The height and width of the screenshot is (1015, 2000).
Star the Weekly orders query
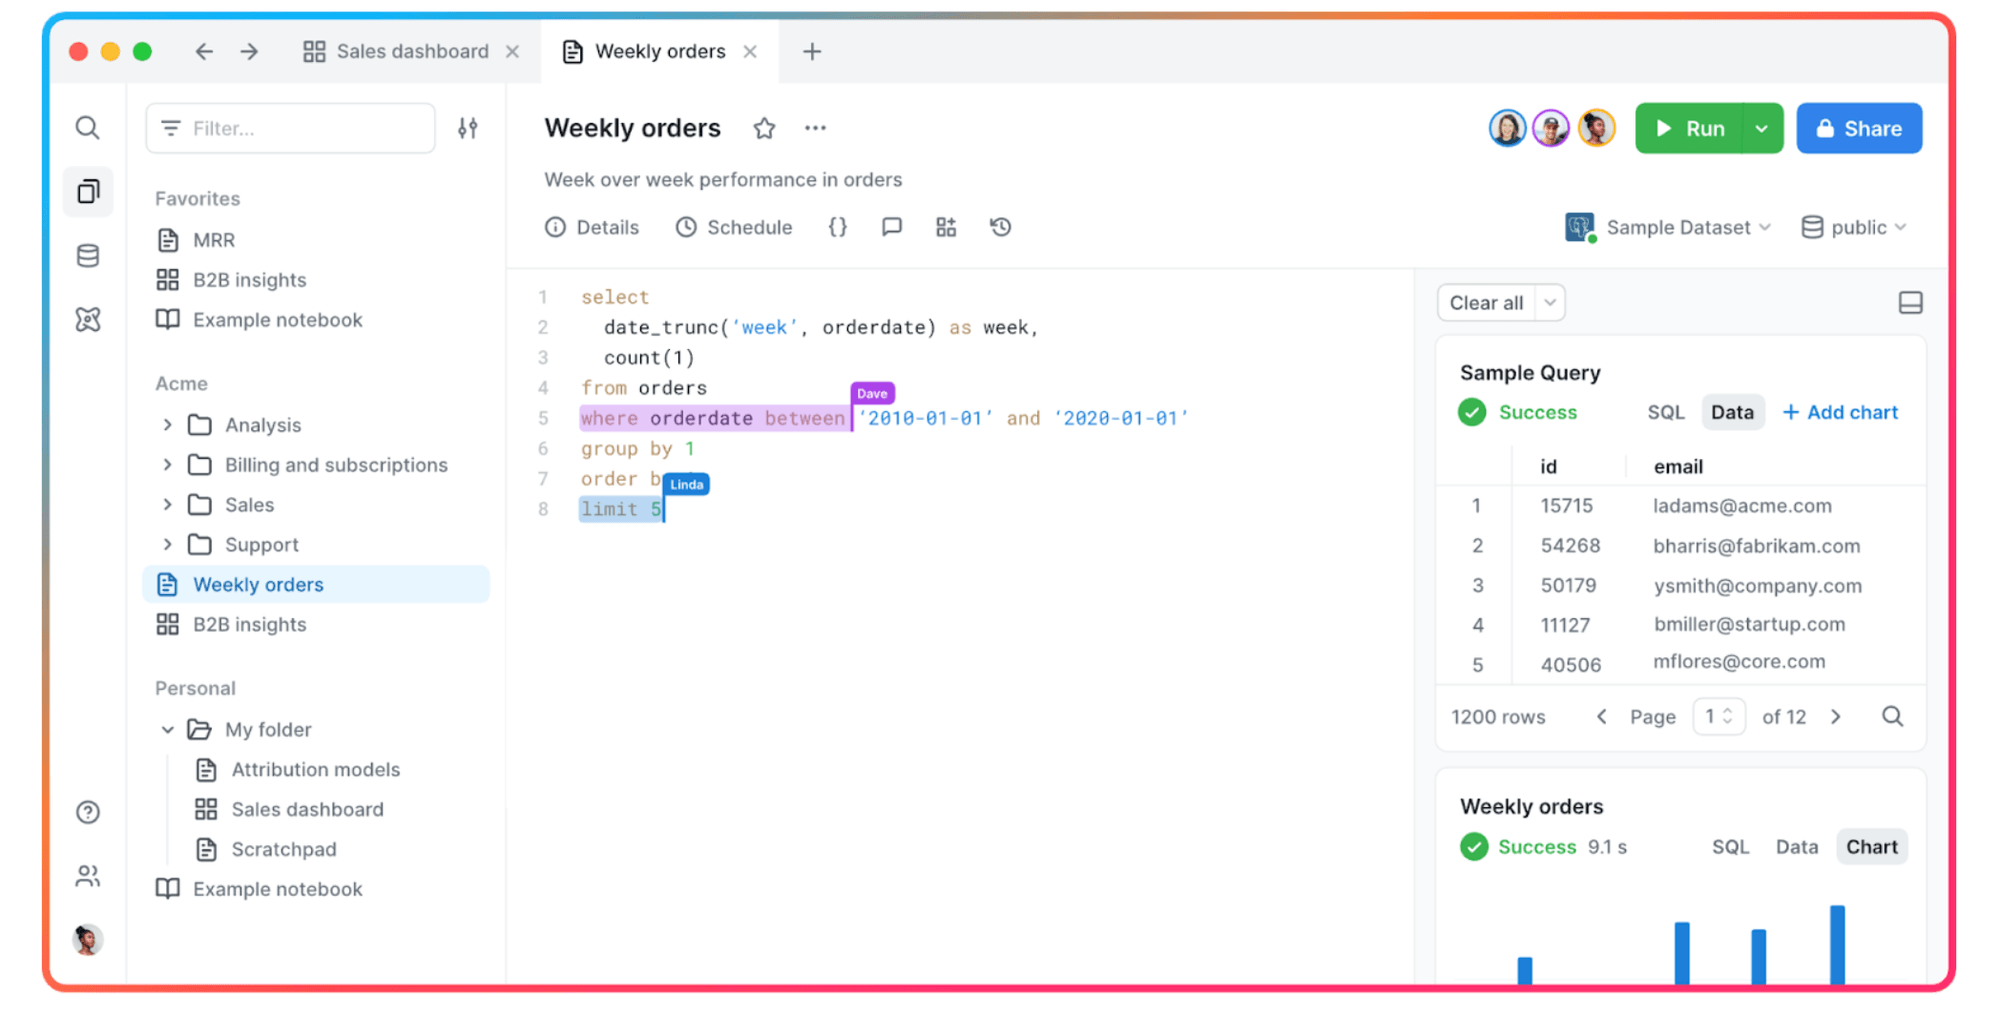(x=763, y=128)
